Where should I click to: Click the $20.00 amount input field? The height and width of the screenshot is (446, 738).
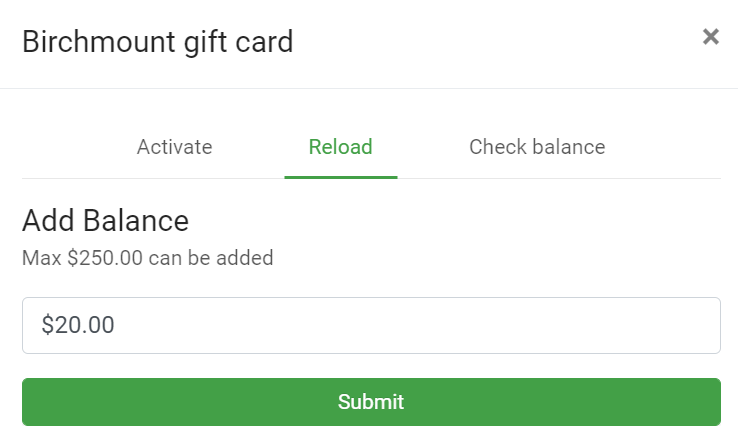tap(371, 325)
